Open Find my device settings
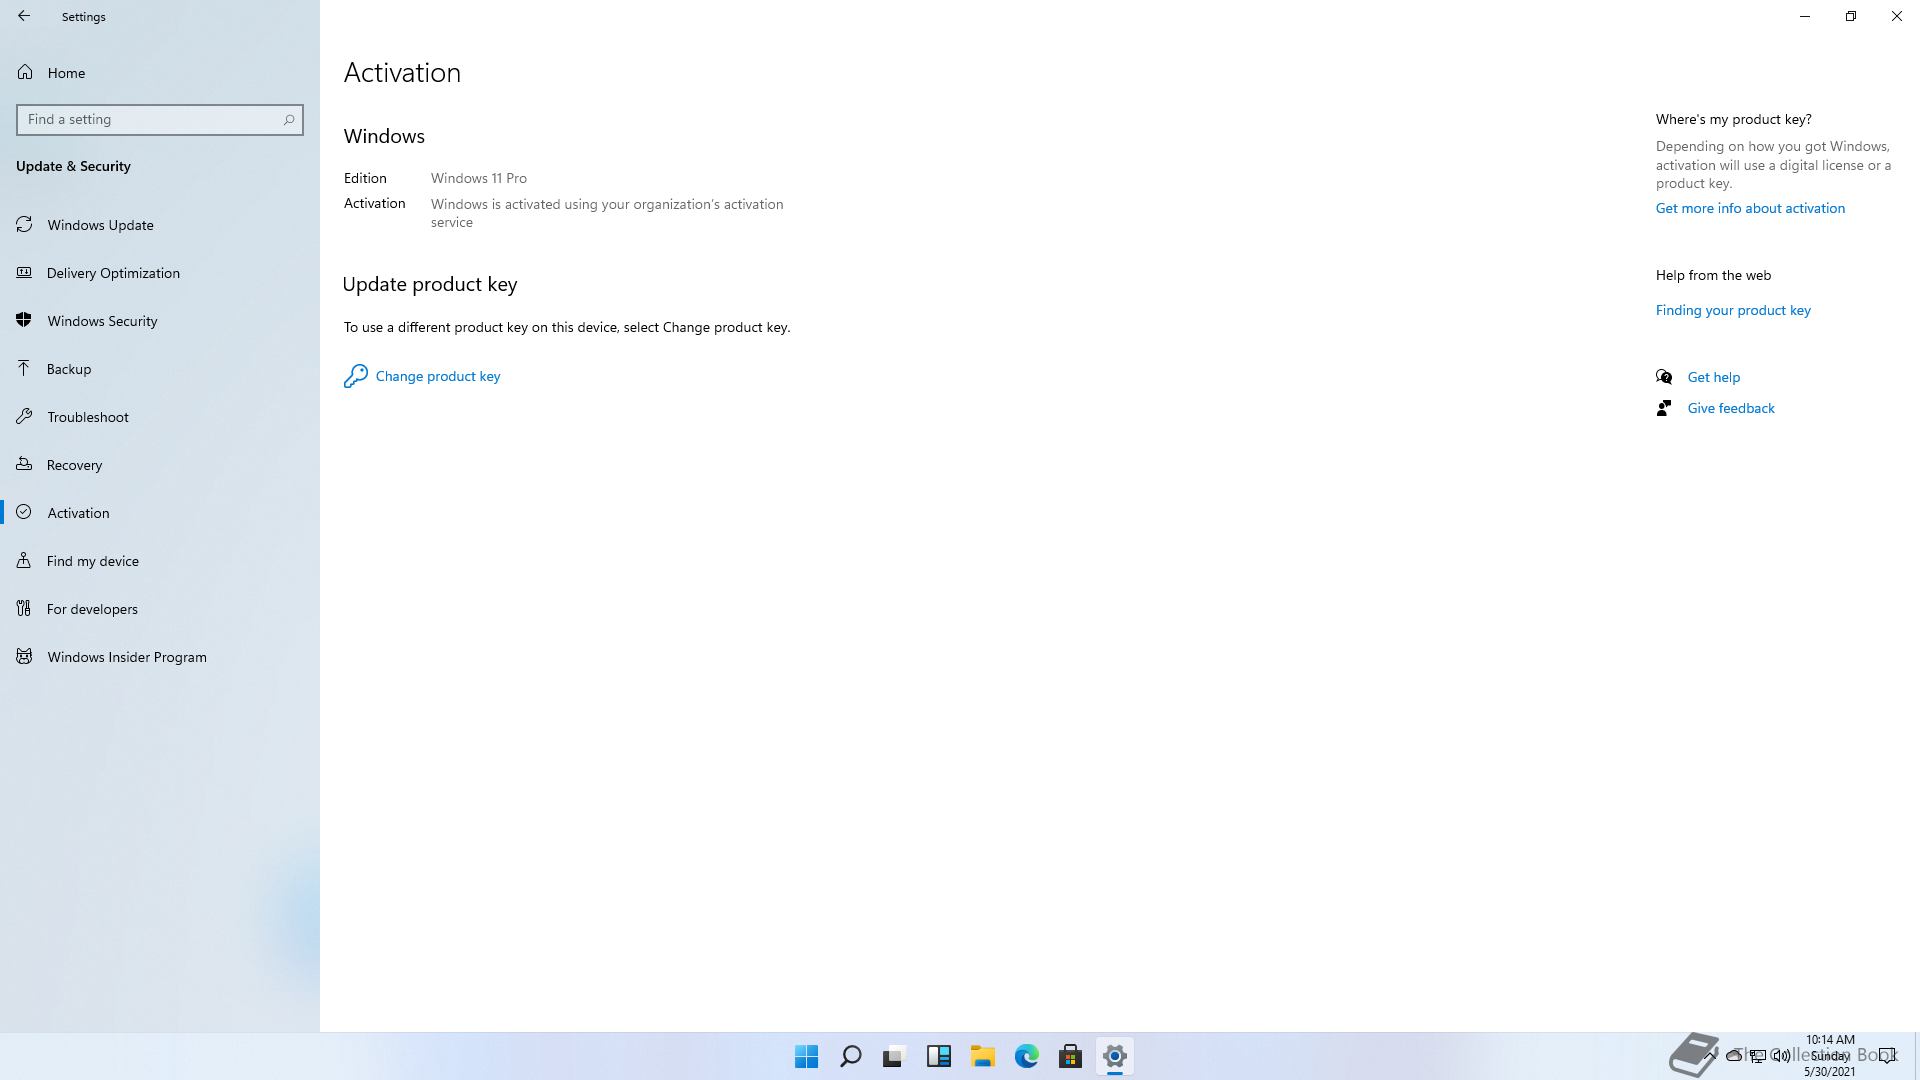This screenshot has width=1920, height=1080. click(160, 561)
